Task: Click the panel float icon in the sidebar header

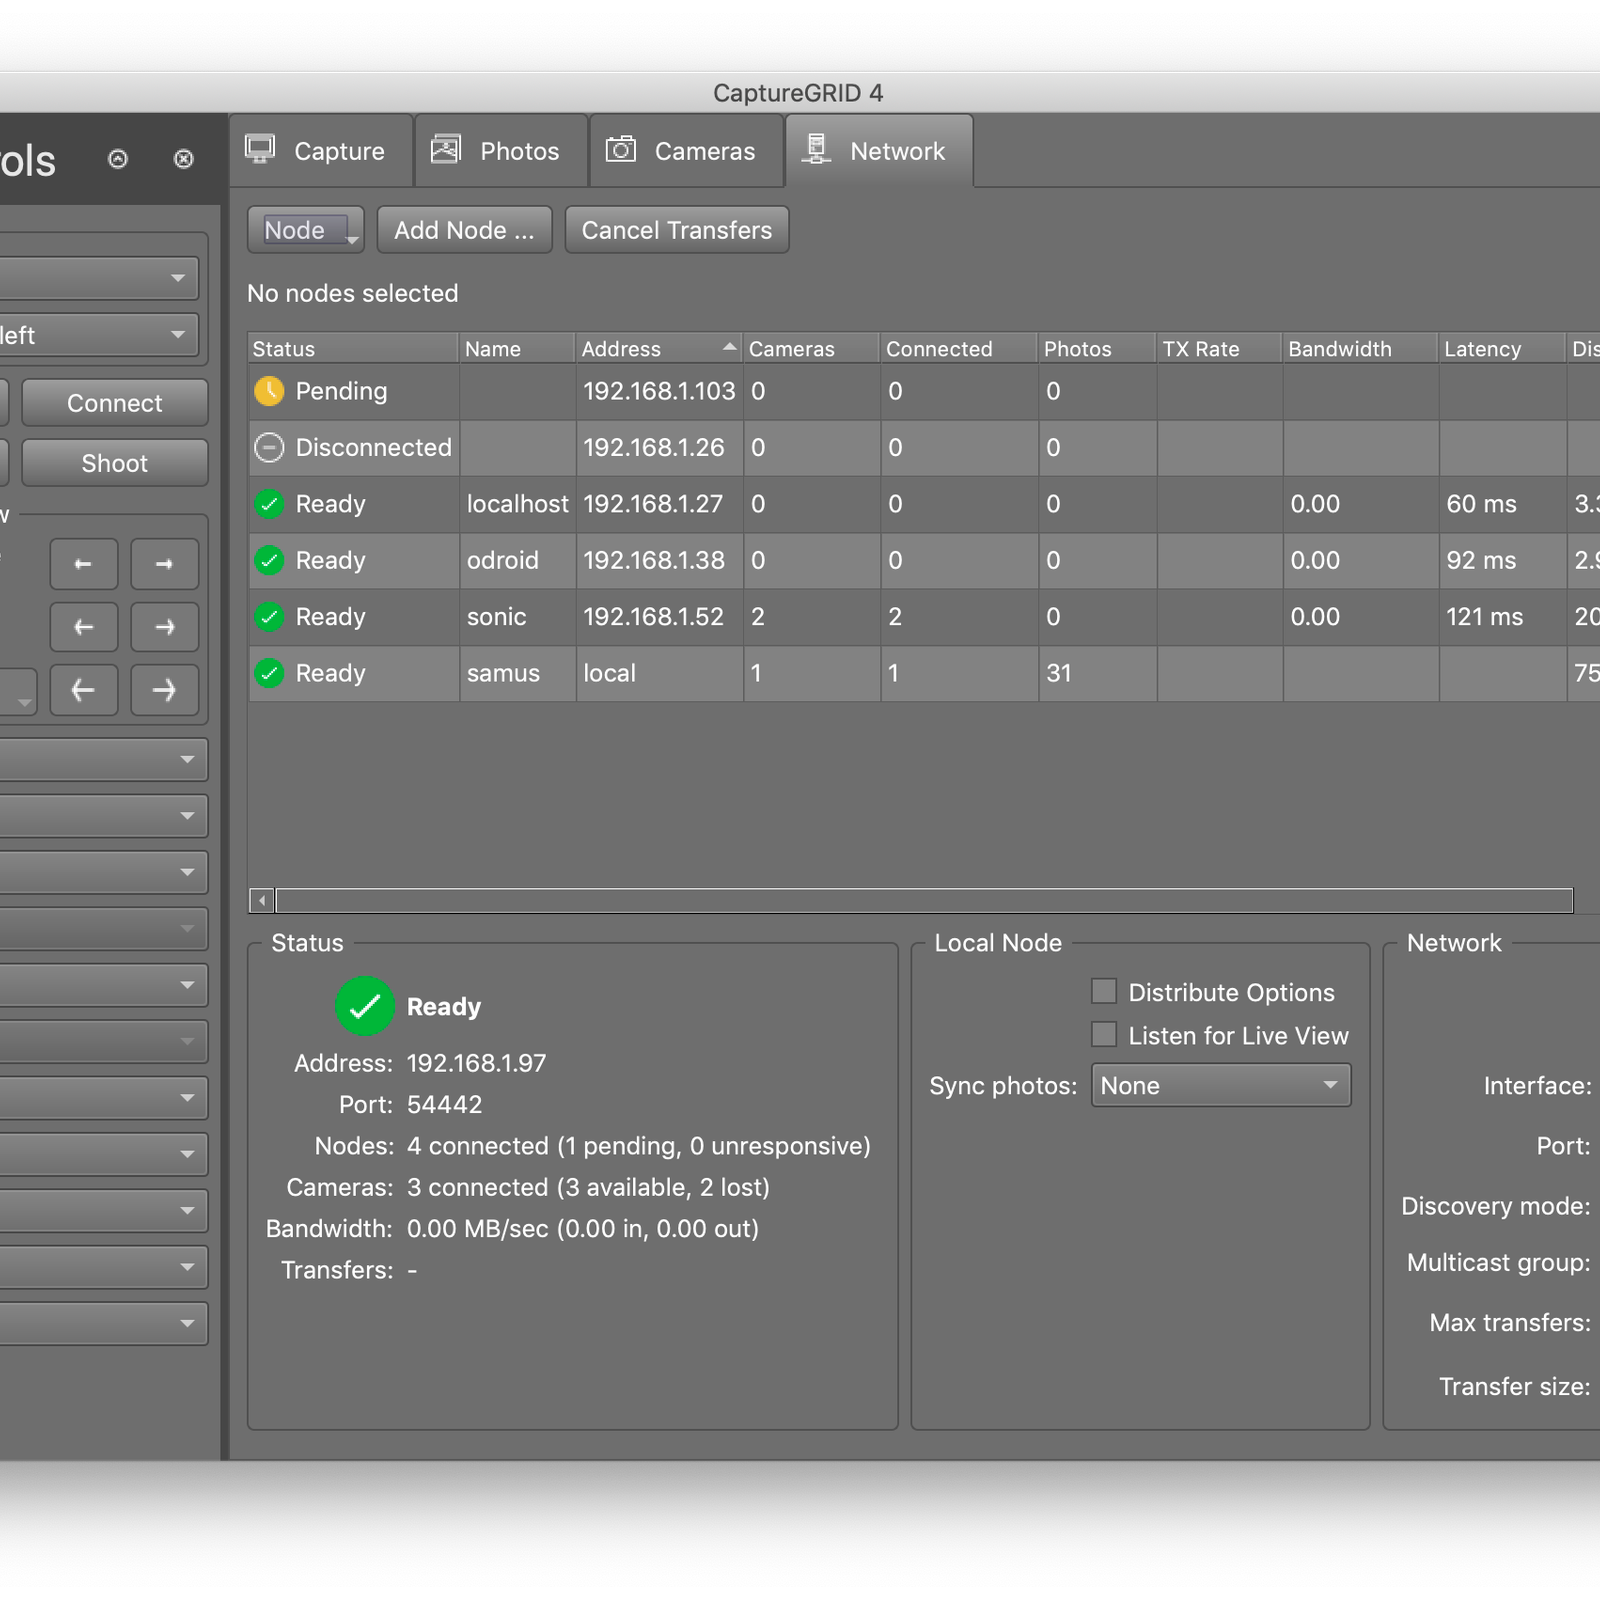Action: tap(118, 159)
